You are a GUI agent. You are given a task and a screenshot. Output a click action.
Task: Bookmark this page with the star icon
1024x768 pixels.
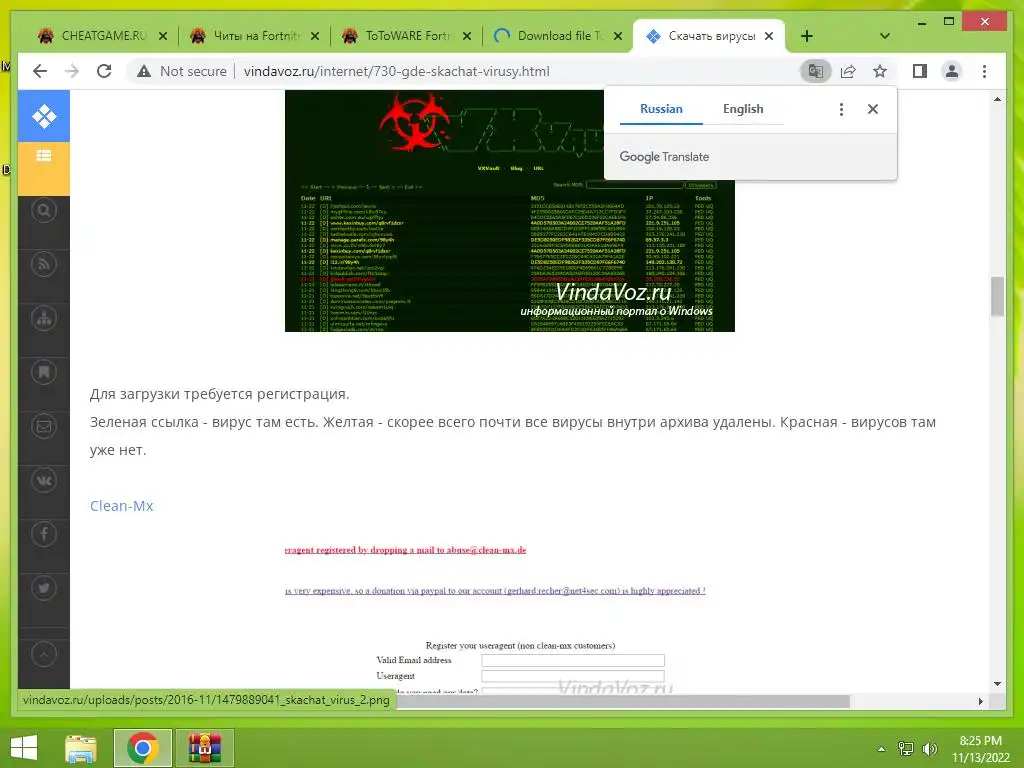tap(880, 71)
